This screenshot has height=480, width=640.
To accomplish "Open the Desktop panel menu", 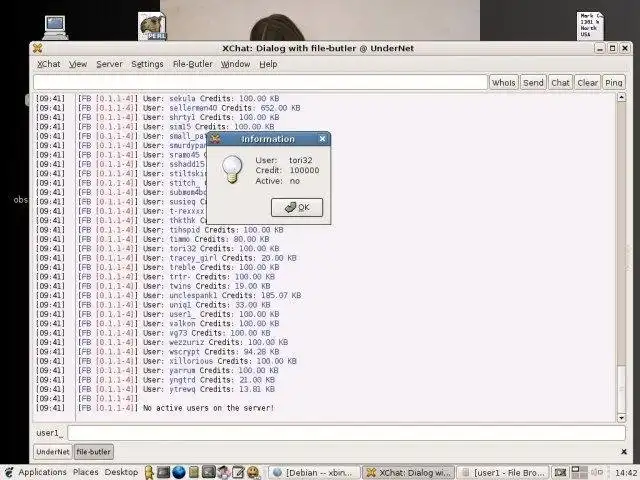I will pyautogui.click(x=121, y=472).
